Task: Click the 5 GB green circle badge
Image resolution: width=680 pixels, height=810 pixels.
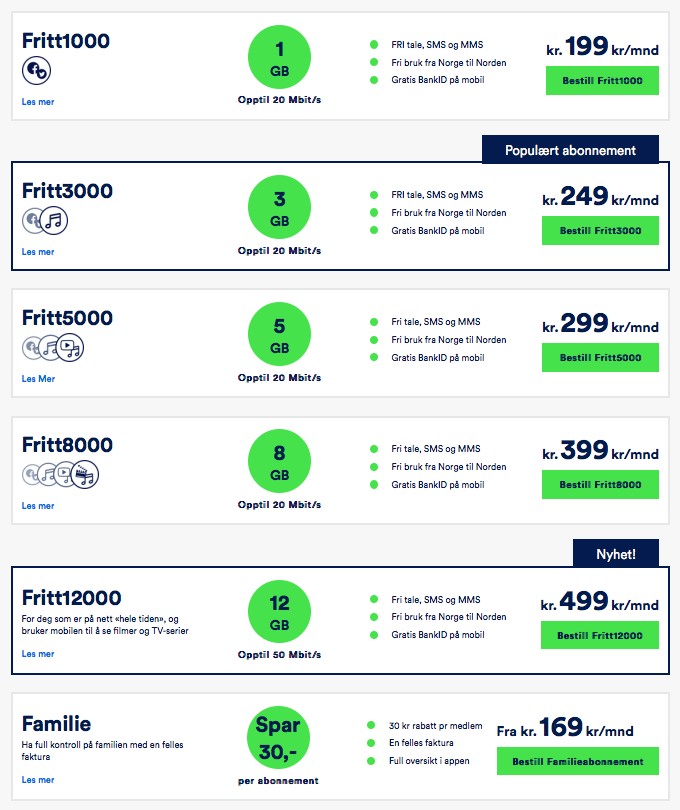Action: click(280, 334)
